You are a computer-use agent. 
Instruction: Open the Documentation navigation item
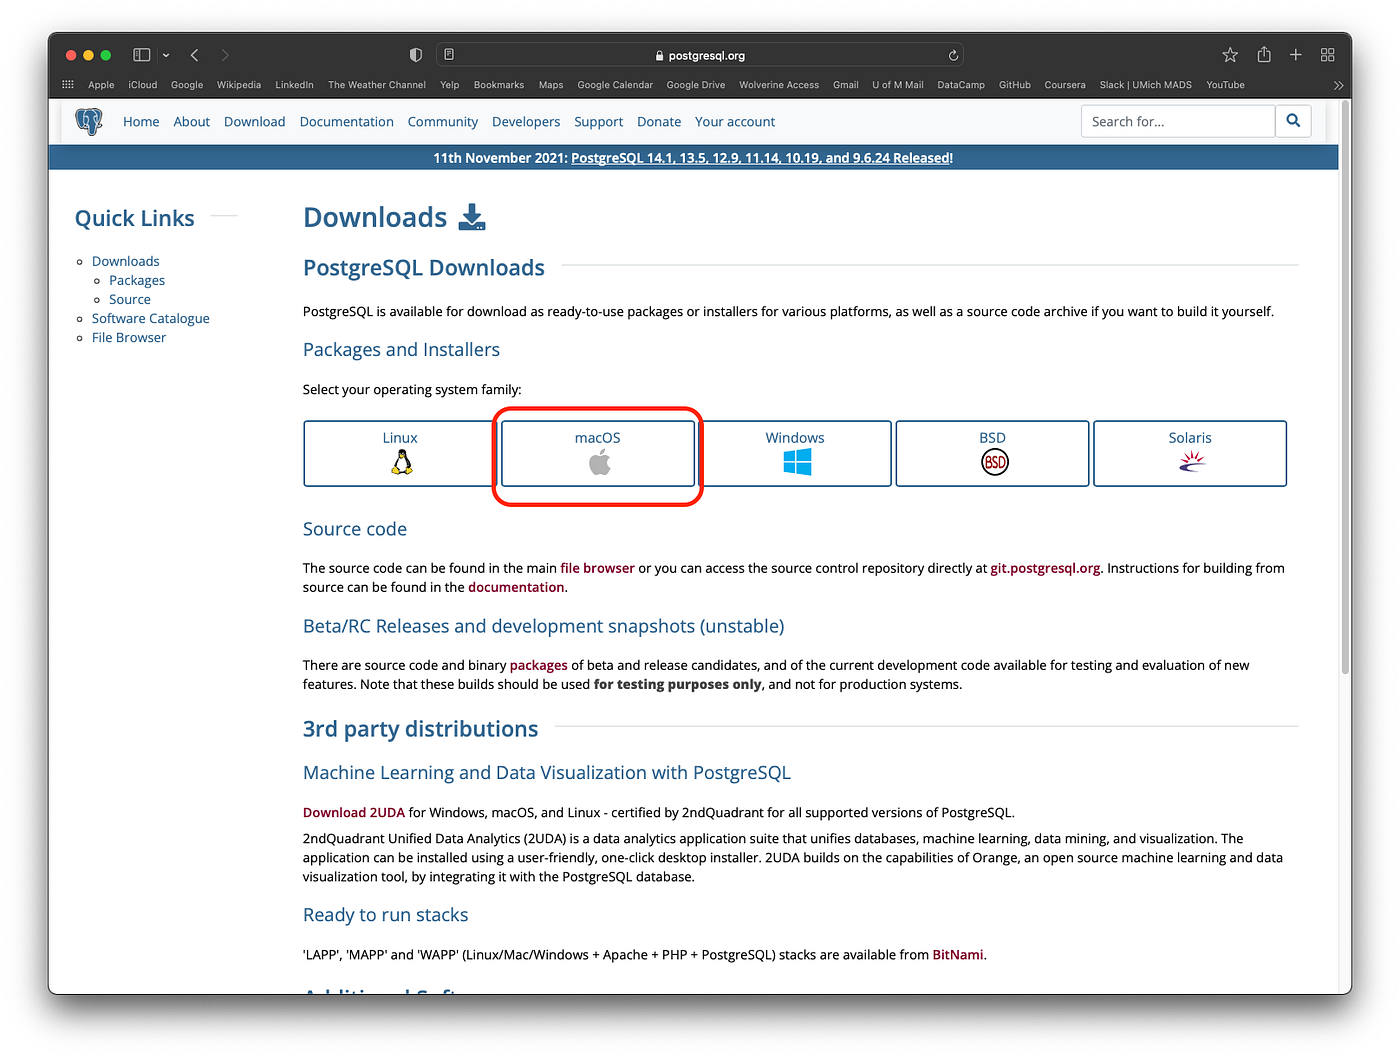[346, 121]
